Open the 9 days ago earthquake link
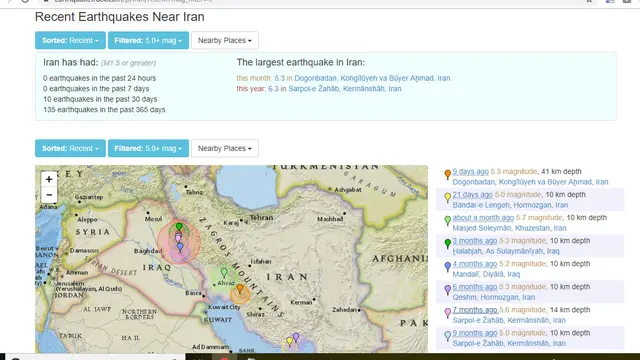 (x=470, y=171)
